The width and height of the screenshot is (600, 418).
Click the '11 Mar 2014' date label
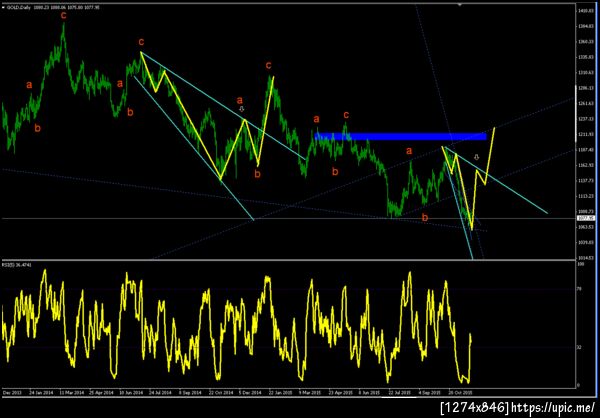pos(72,392)
